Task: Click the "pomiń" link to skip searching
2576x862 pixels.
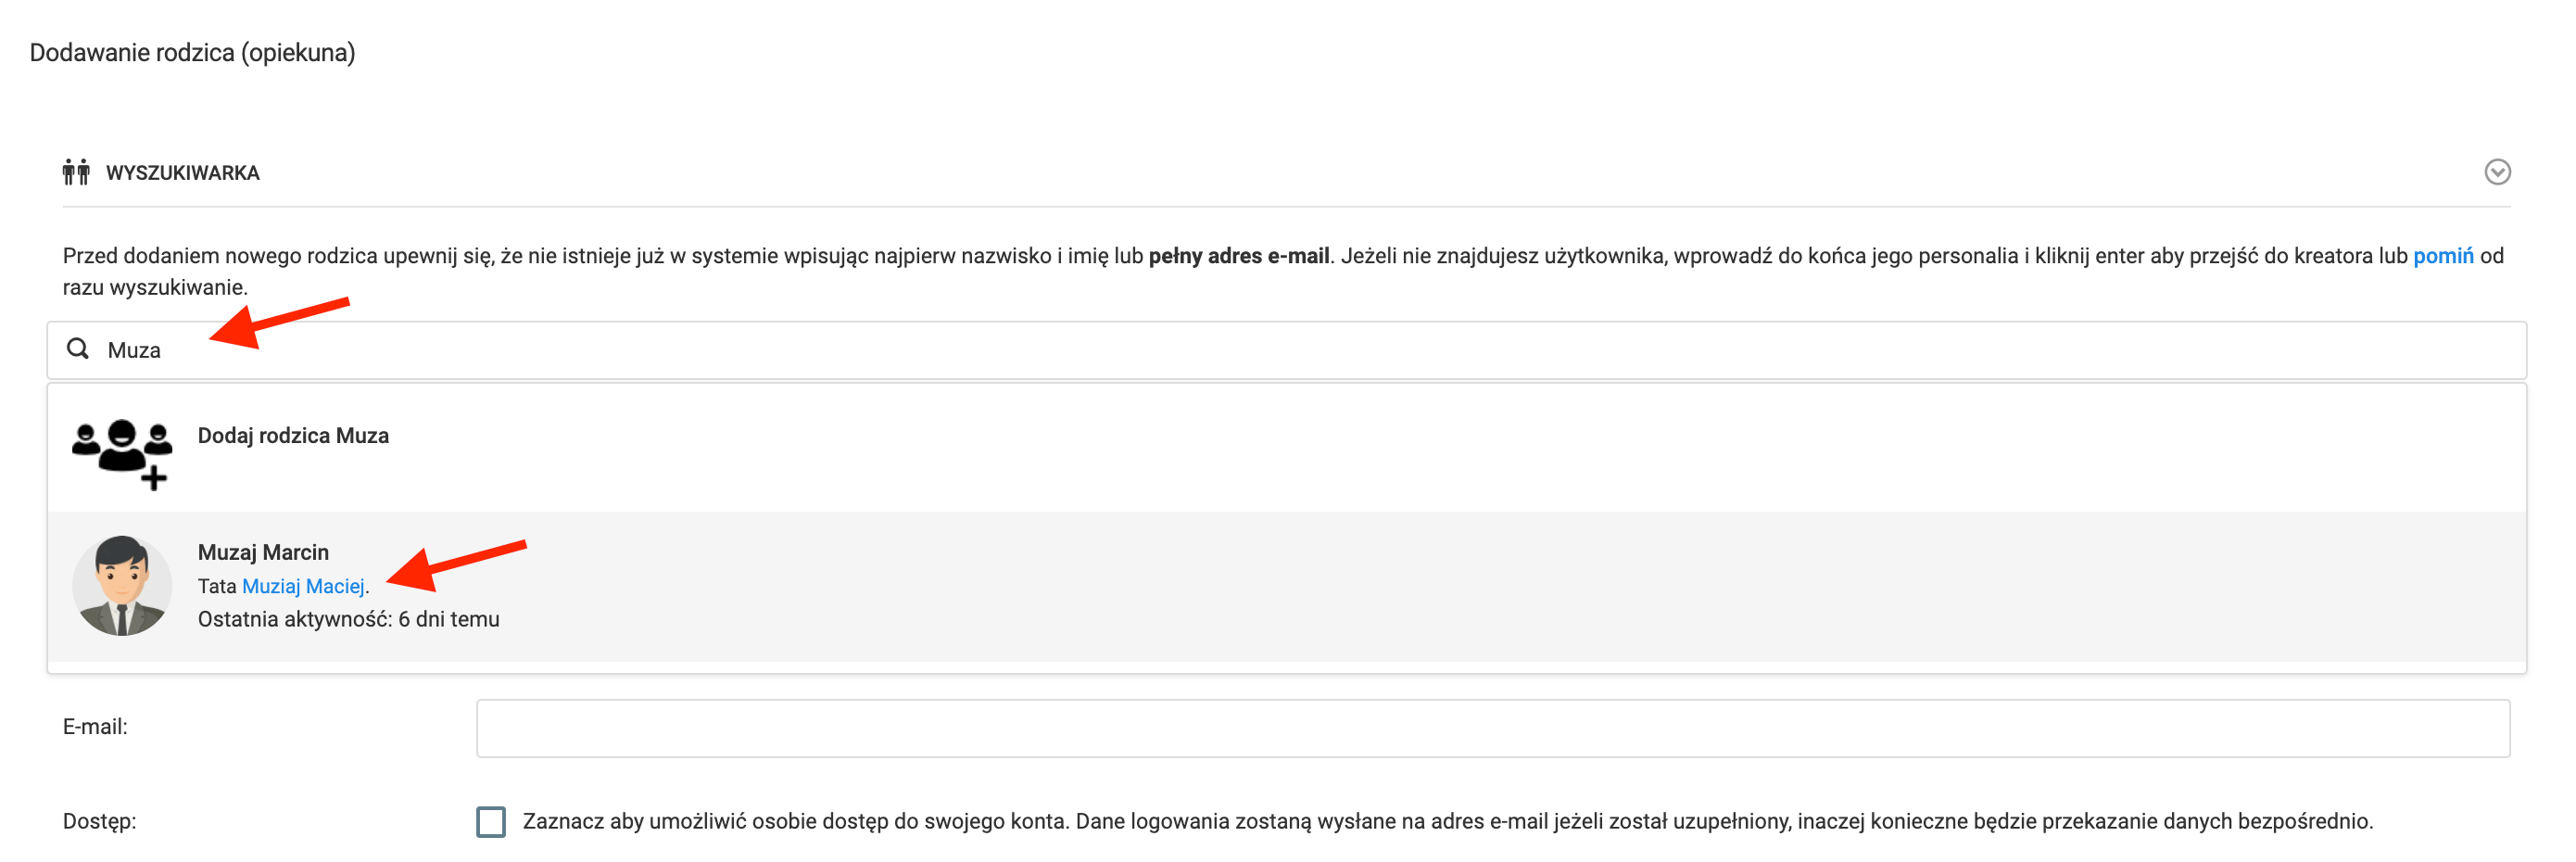Action: [x=2442, y=256]
